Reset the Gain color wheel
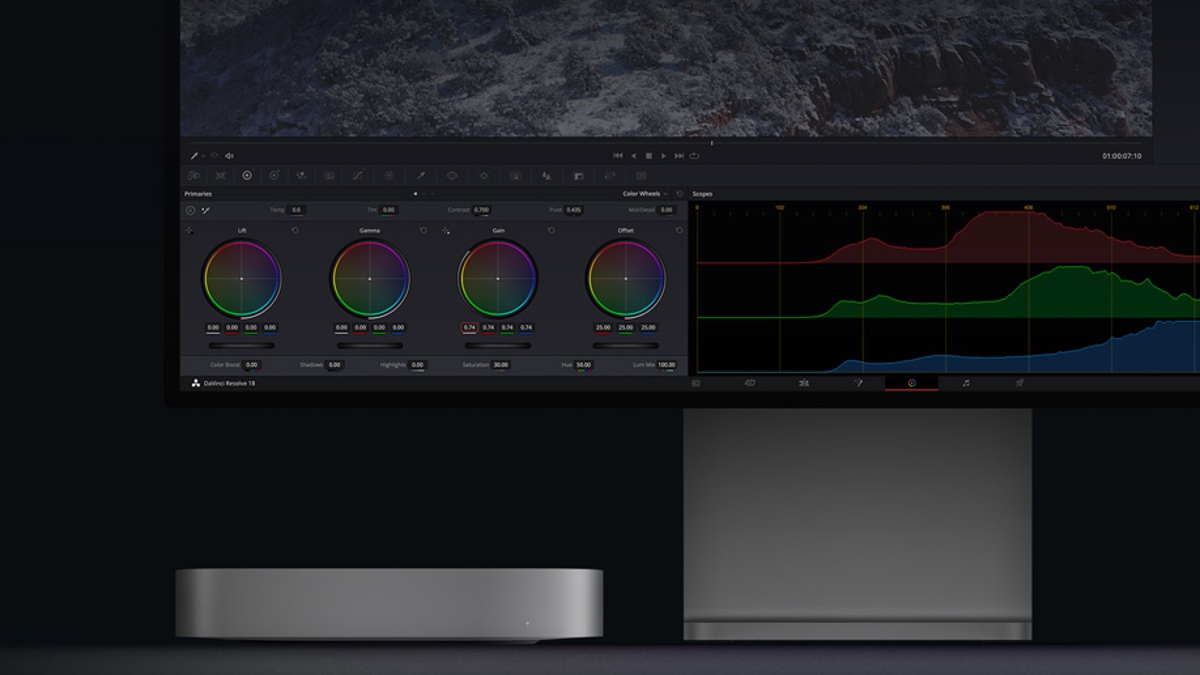The height and width of the screenshot is (675, 1200). (x=551, y=230)
